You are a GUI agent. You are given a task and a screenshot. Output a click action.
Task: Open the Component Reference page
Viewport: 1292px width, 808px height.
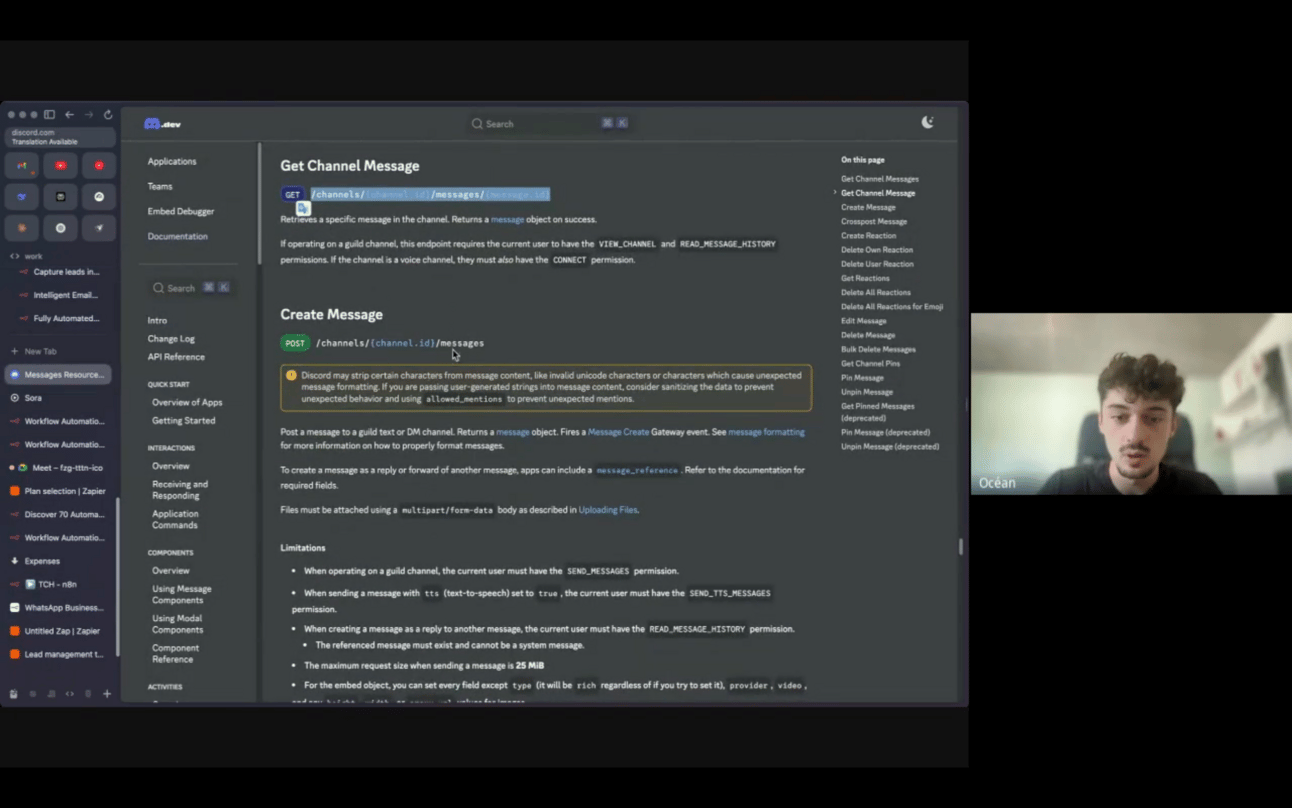[175, 654]
